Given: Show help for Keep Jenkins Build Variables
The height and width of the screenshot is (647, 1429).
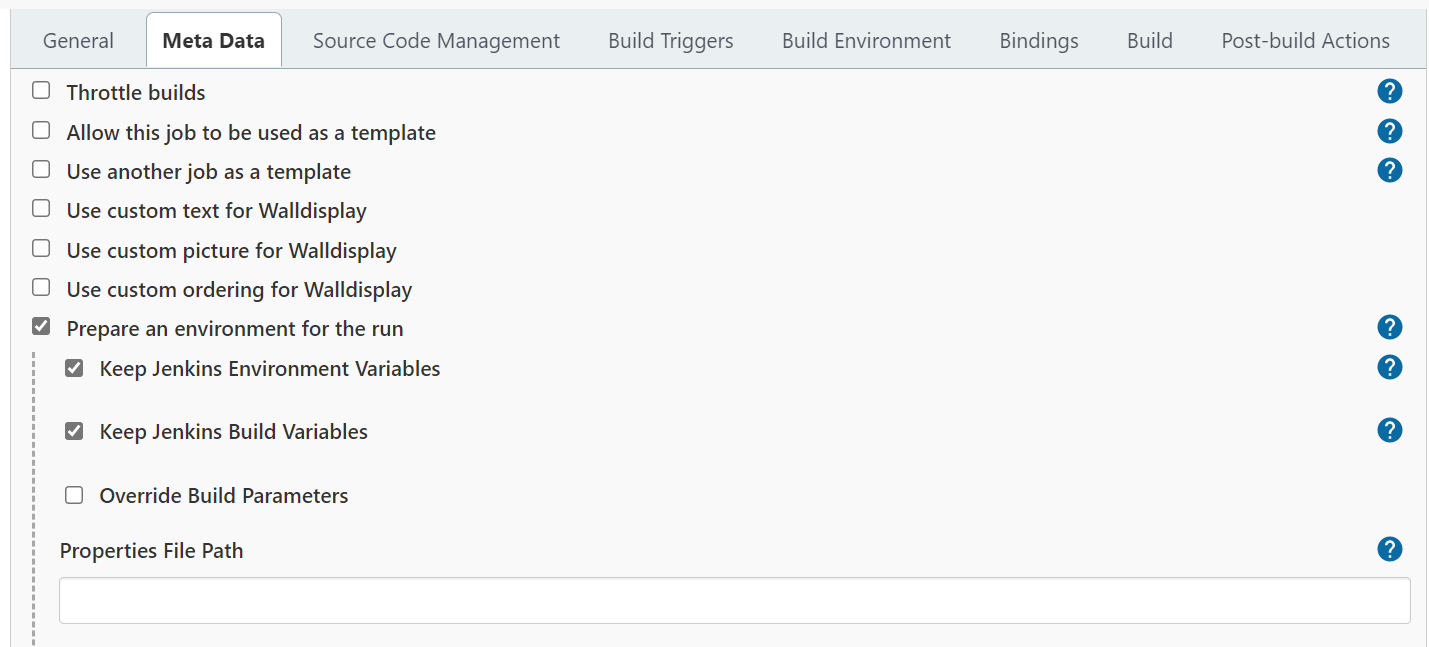Looking at the screenshot, I should pyautogui.click(x=1389, y=430).
